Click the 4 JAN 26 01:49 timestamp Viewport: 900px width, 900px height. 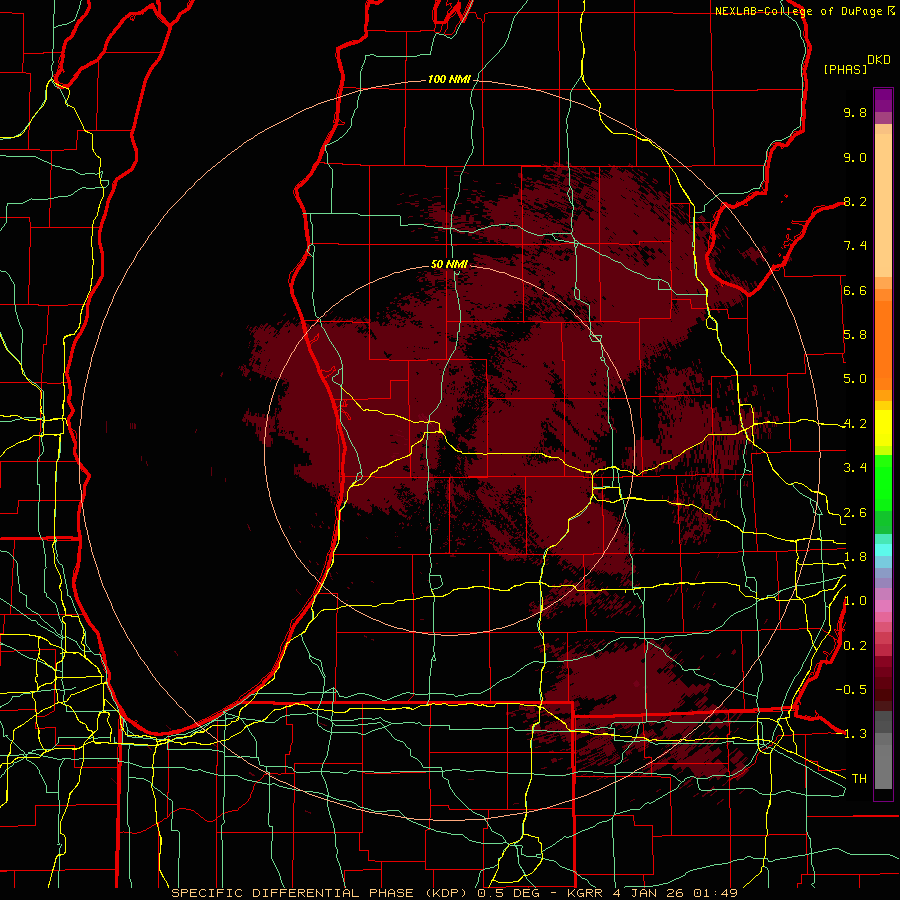pyautogui.click(x=675, y=893)
